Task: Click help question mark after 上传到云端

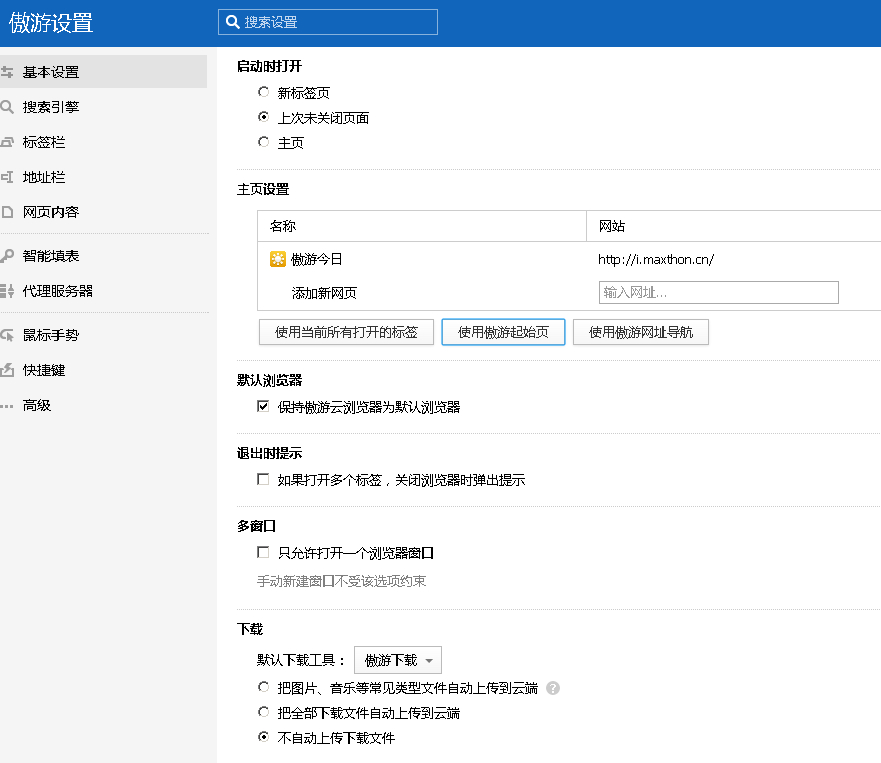Action: [x=553, y=688]
